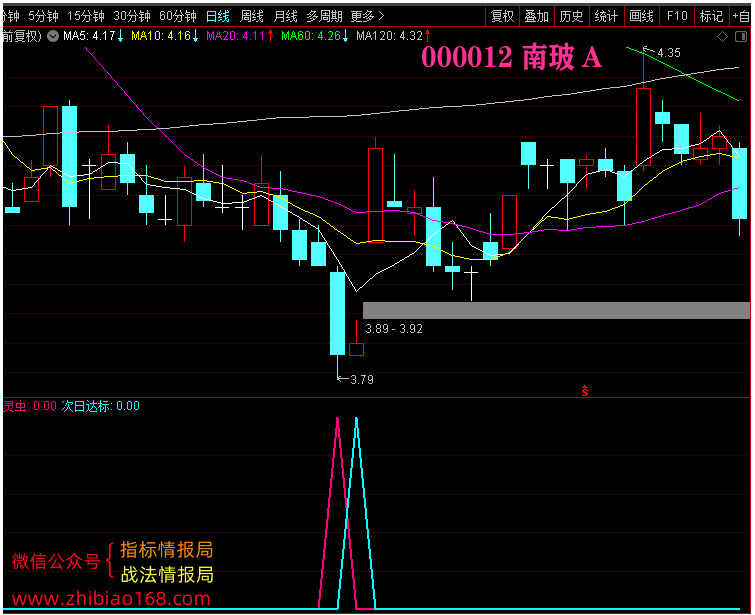
Task: Click the cyan 次日达标 spike in sub-chart
Action: [x=356, y=513]
